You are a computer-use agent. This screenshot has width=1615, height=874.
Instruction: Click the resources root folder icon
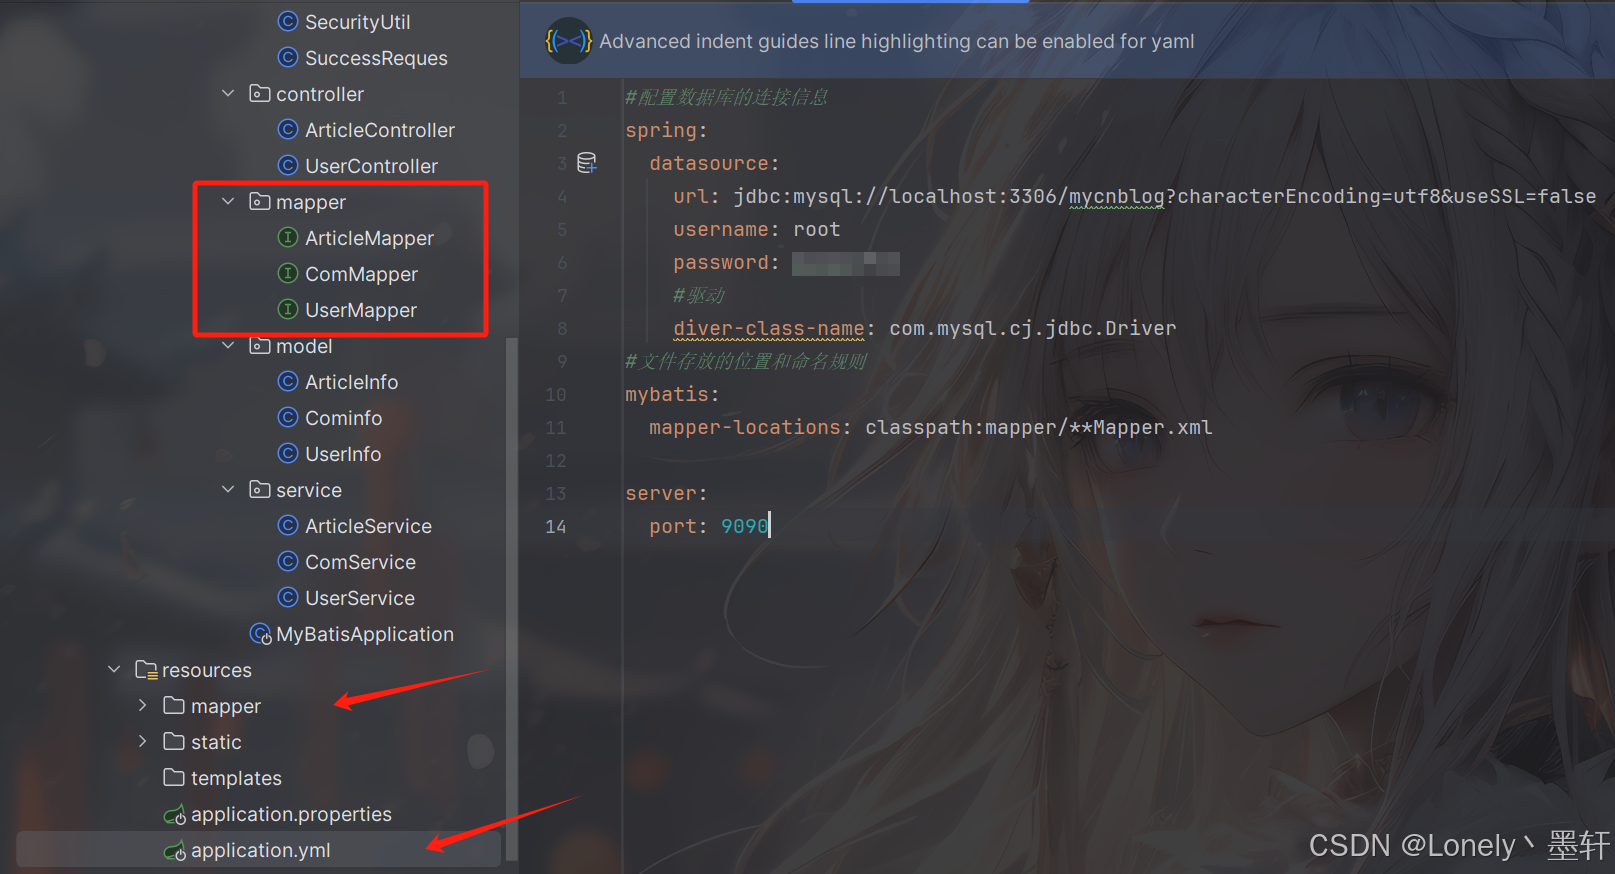146,669
